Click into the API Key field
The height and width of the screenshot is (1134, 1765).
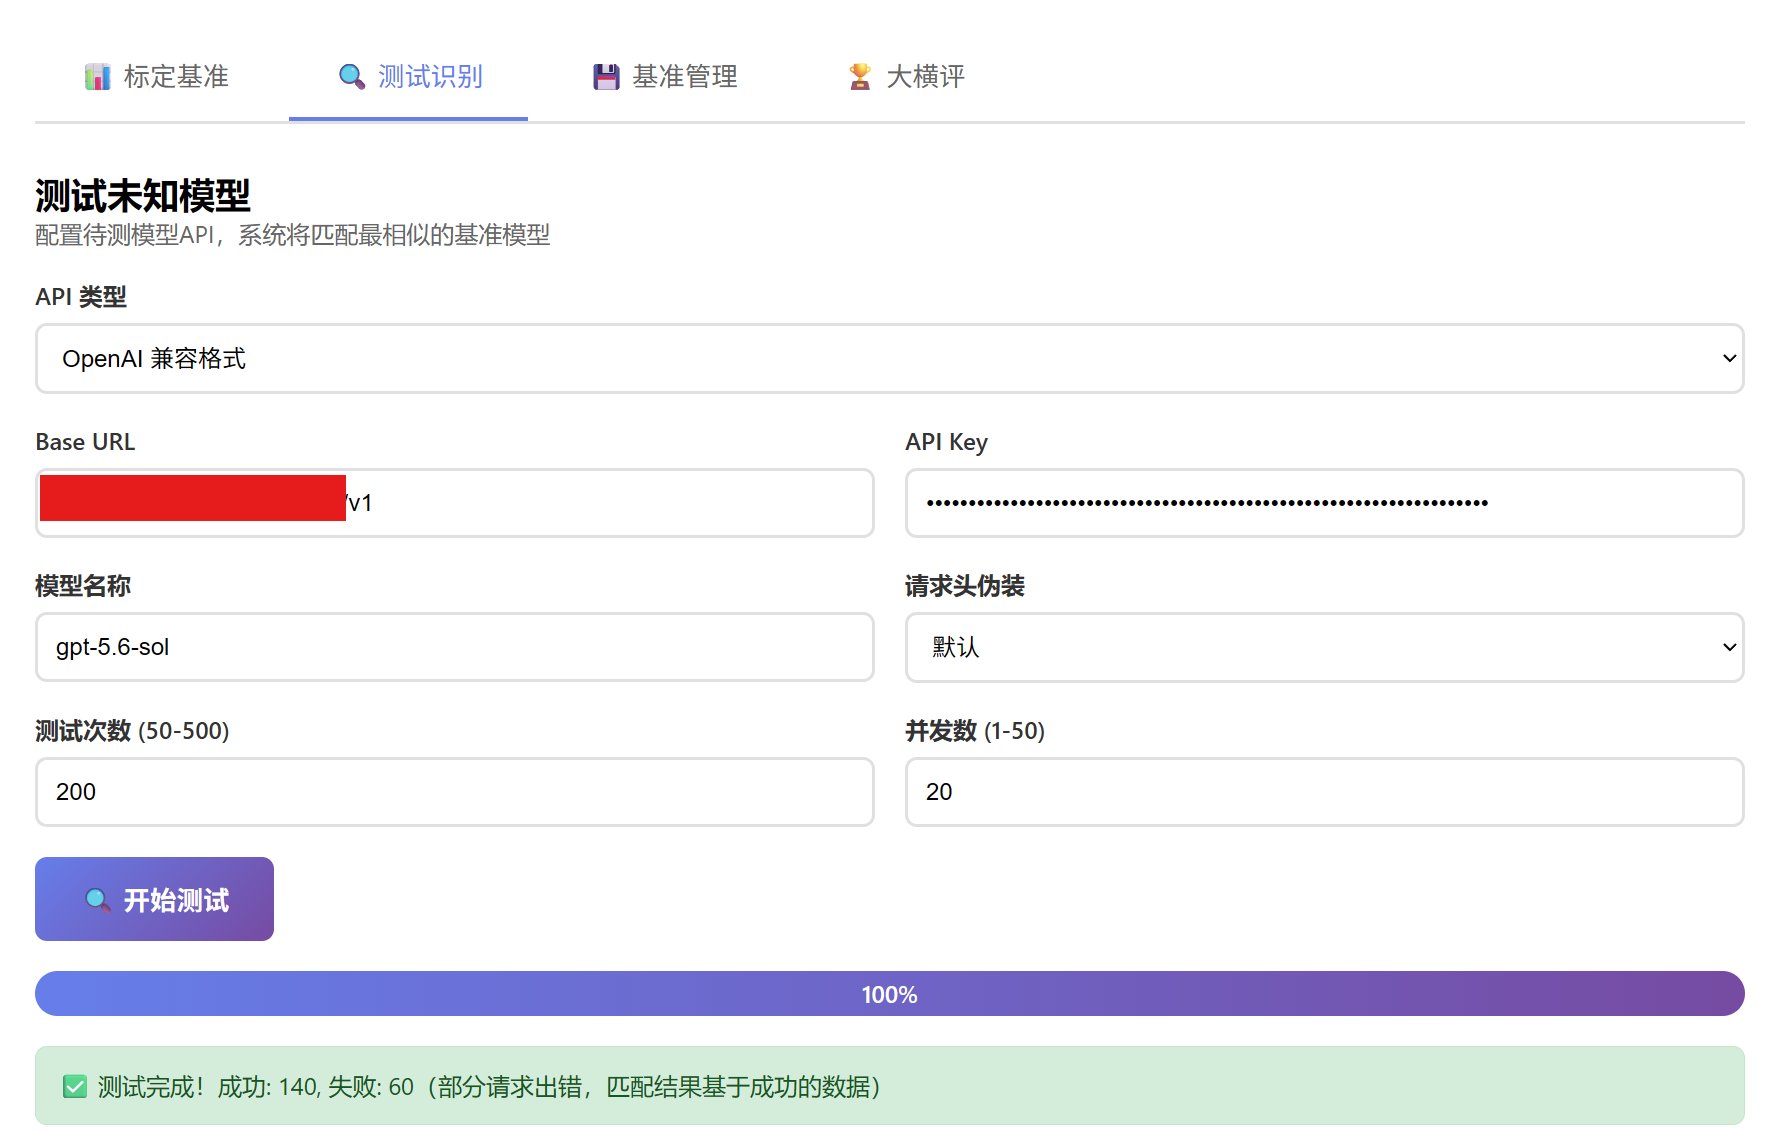pos(1325,503)
